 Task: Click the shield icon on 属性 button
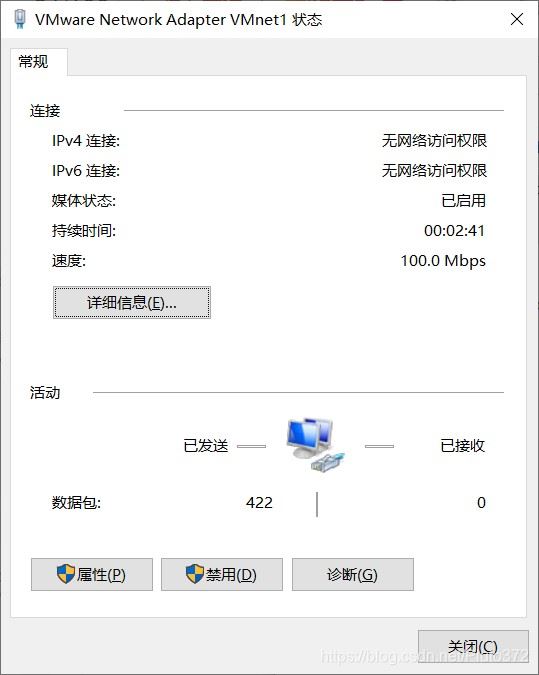click(66, 574)
